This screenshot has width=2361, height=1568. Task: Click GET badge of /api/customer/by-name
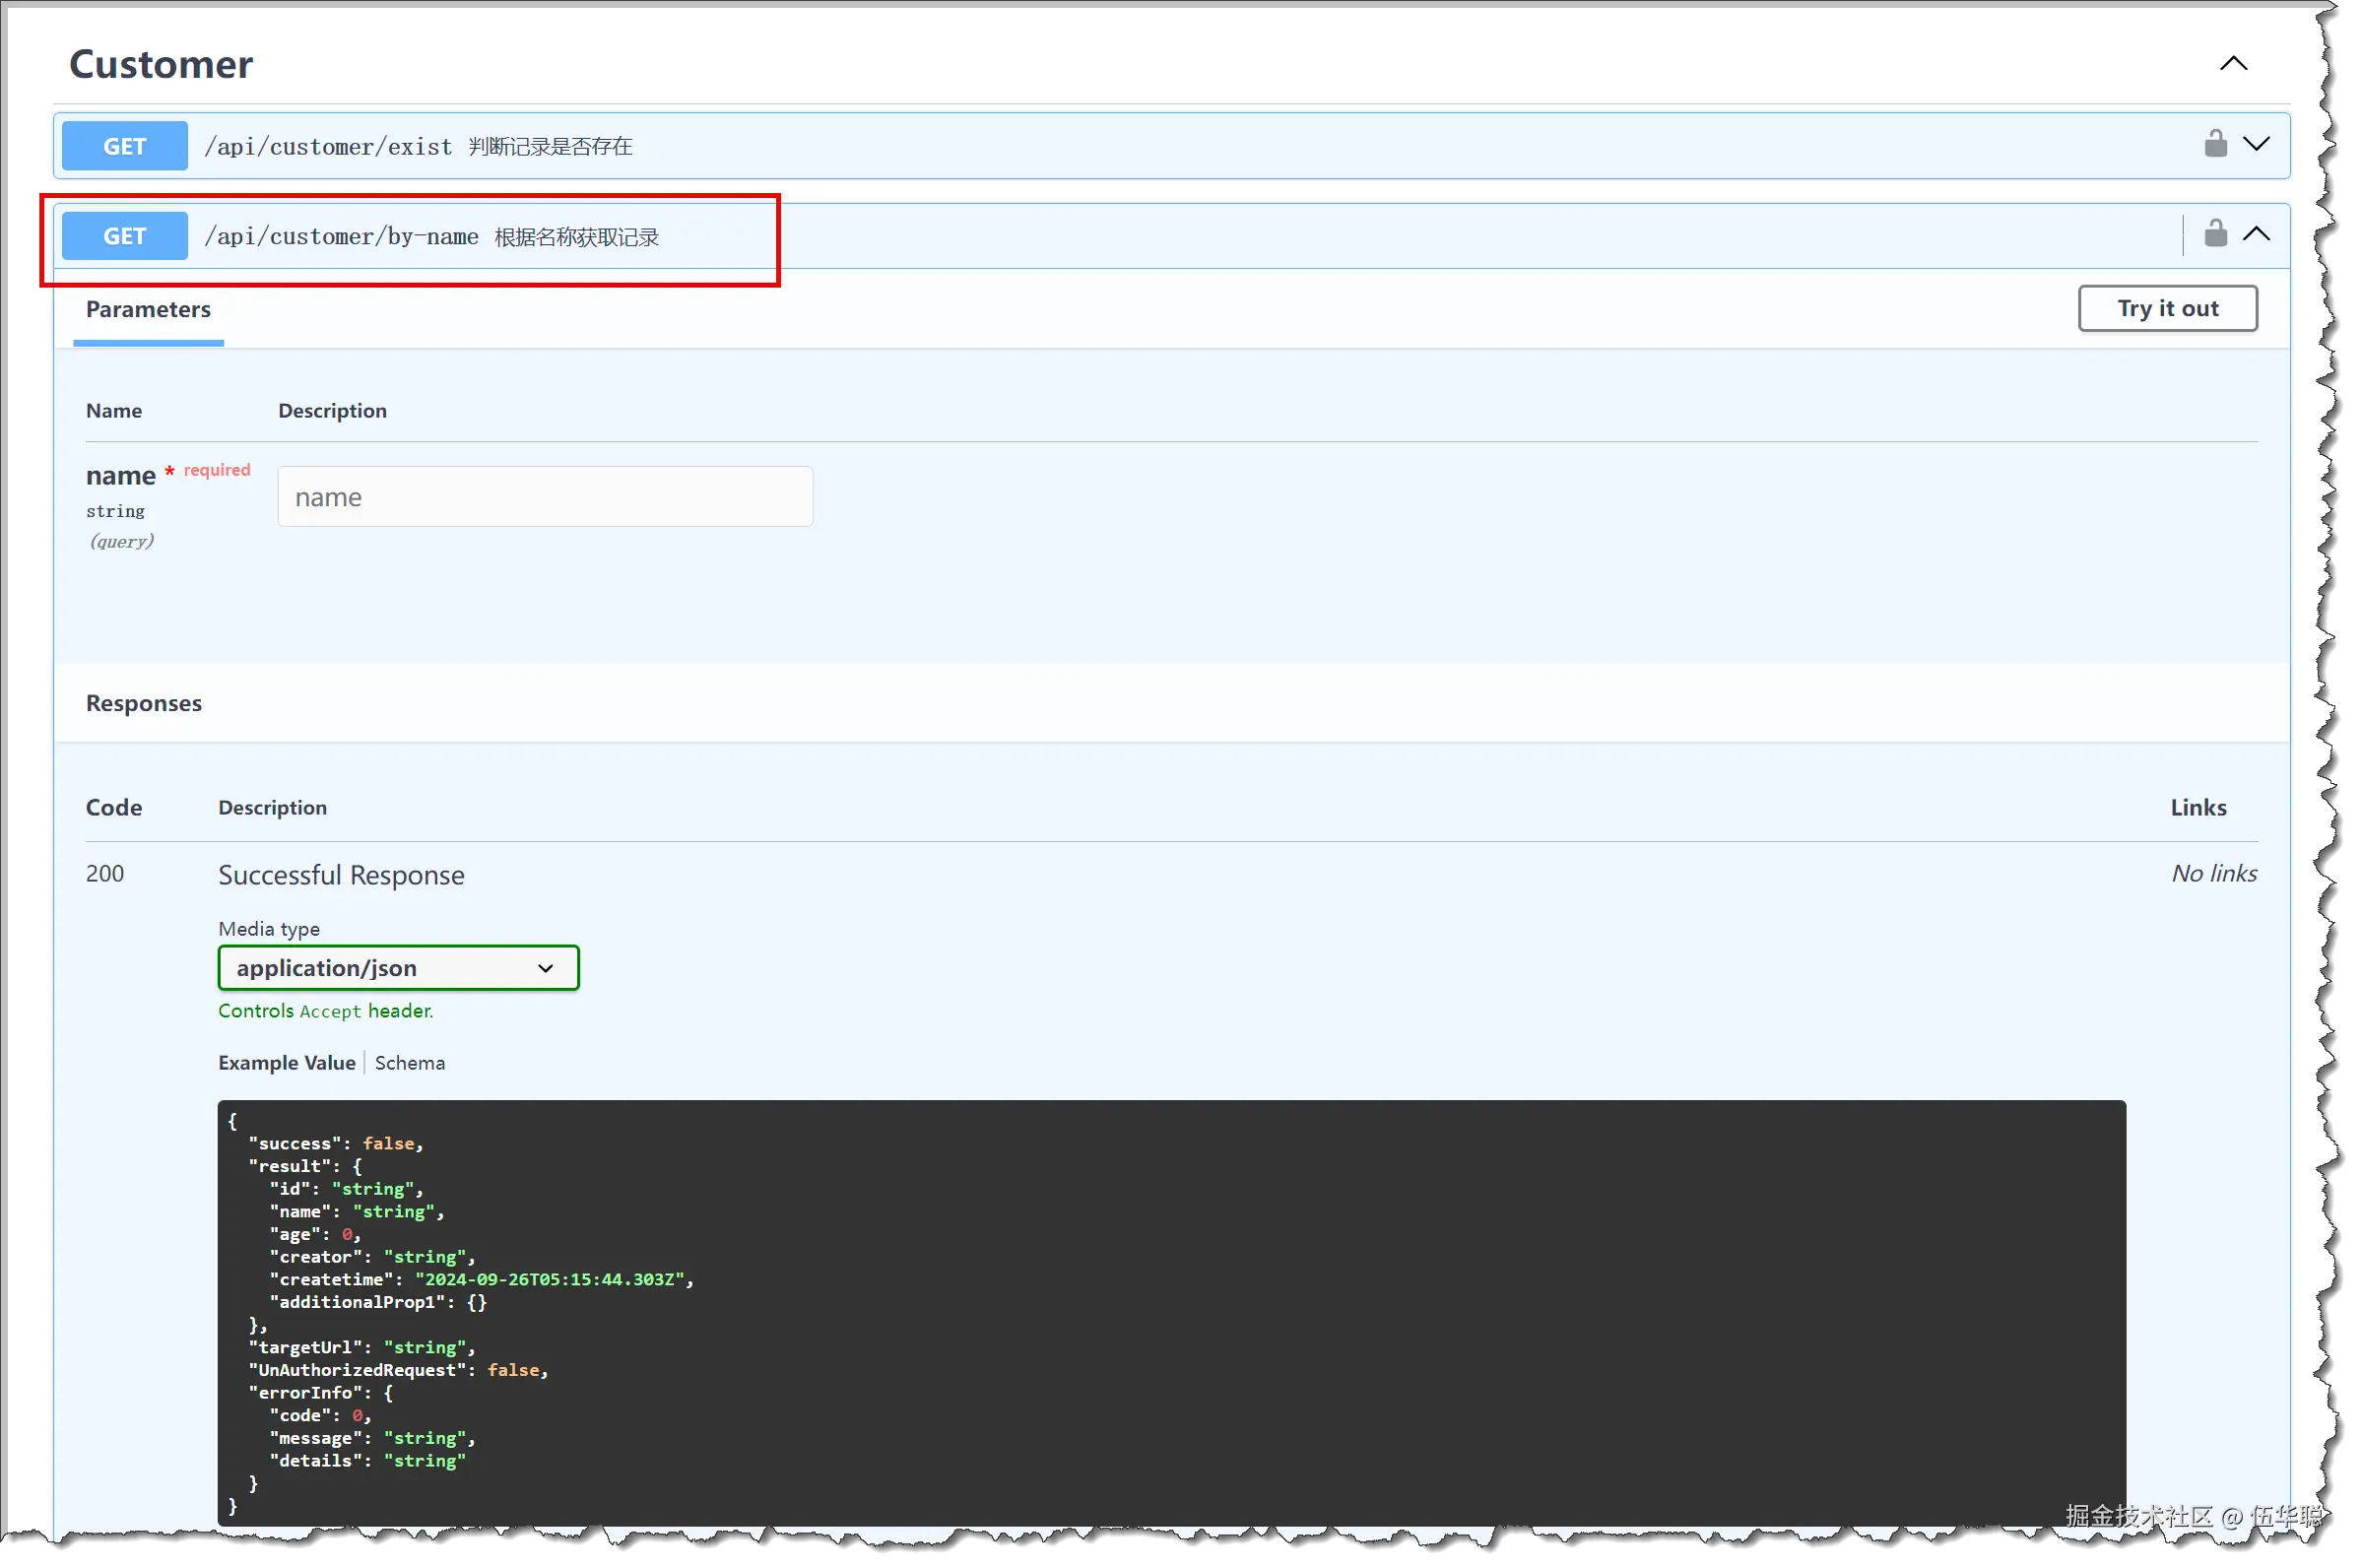125,236
